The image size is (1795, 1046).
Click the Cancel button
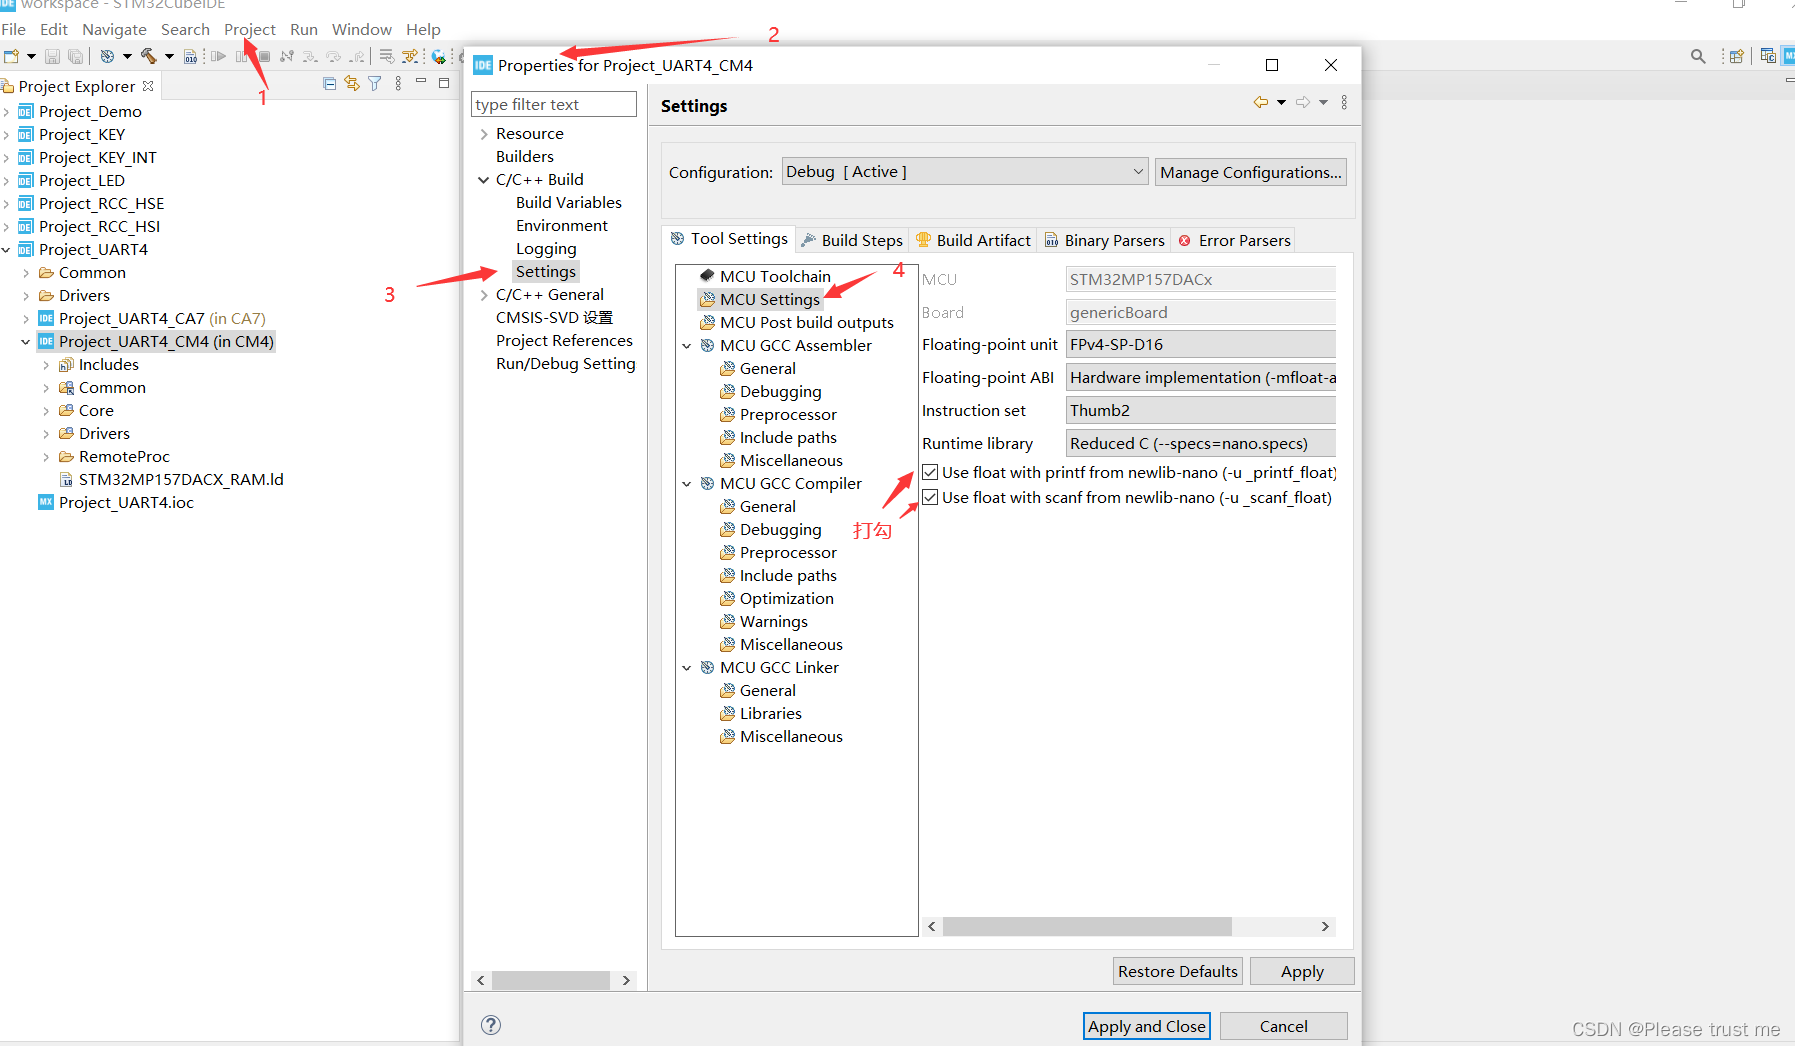click(1283, 1026)
